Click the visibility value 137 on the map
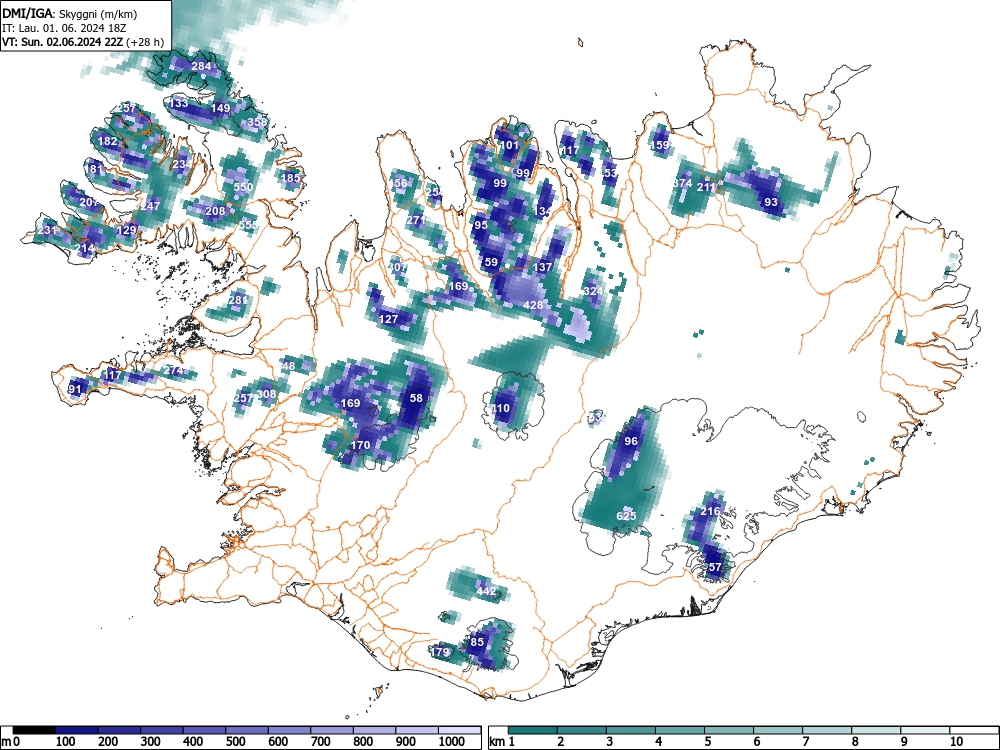The width and height of the screenshot is (1000, 750). pyautogui.click(x=543, y=267)
